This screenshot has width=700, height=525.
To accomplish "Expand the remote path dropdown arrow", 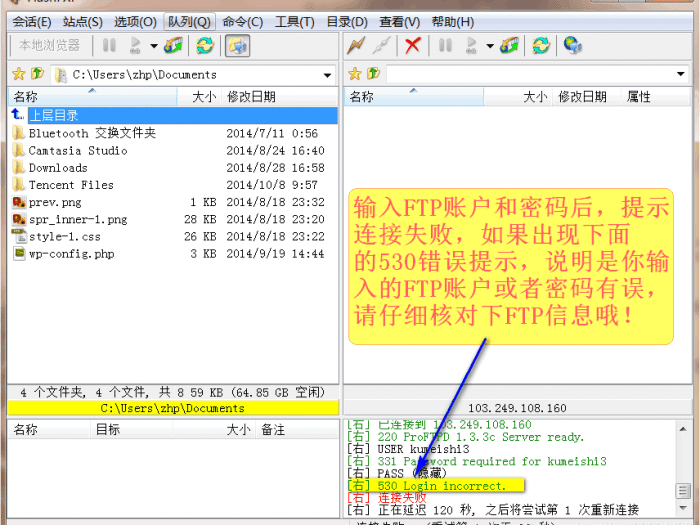I will 681,75.
